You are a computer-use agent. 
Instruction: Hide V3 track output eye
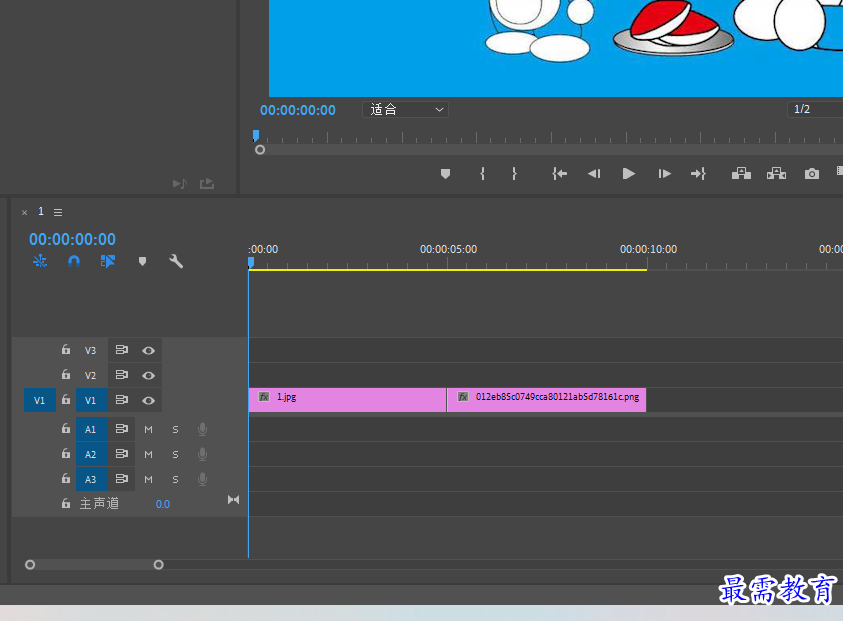[x=148, y=351]
